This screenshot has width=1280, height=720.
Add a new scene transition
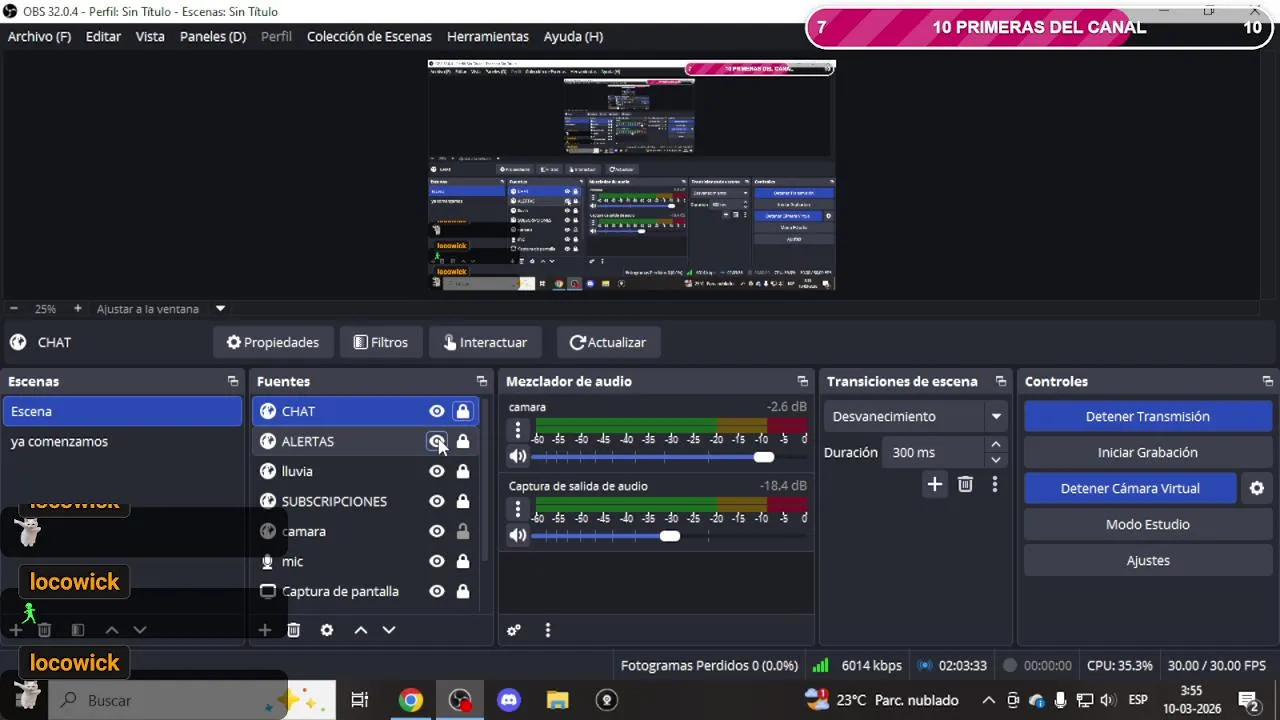pos(934,484)
